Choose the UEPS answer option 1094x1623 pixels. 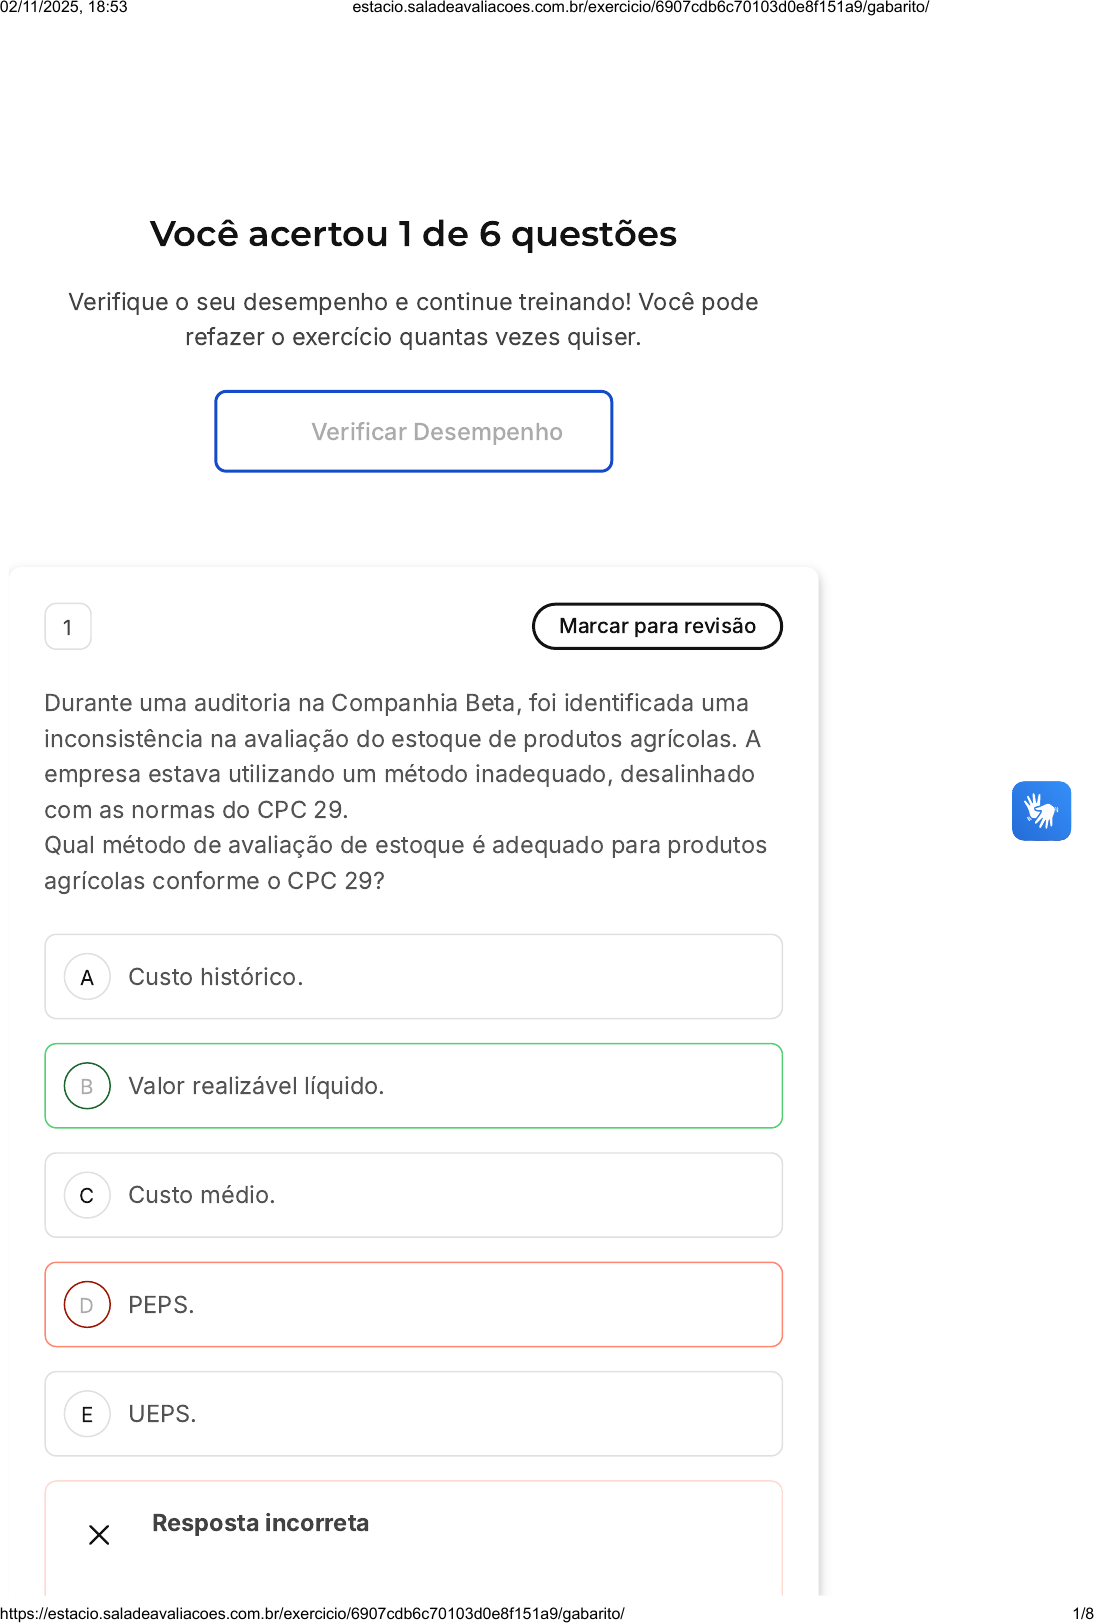click(163, 1414)
